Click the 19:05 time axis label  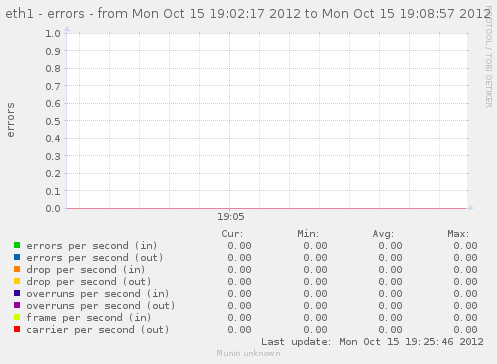231,217
